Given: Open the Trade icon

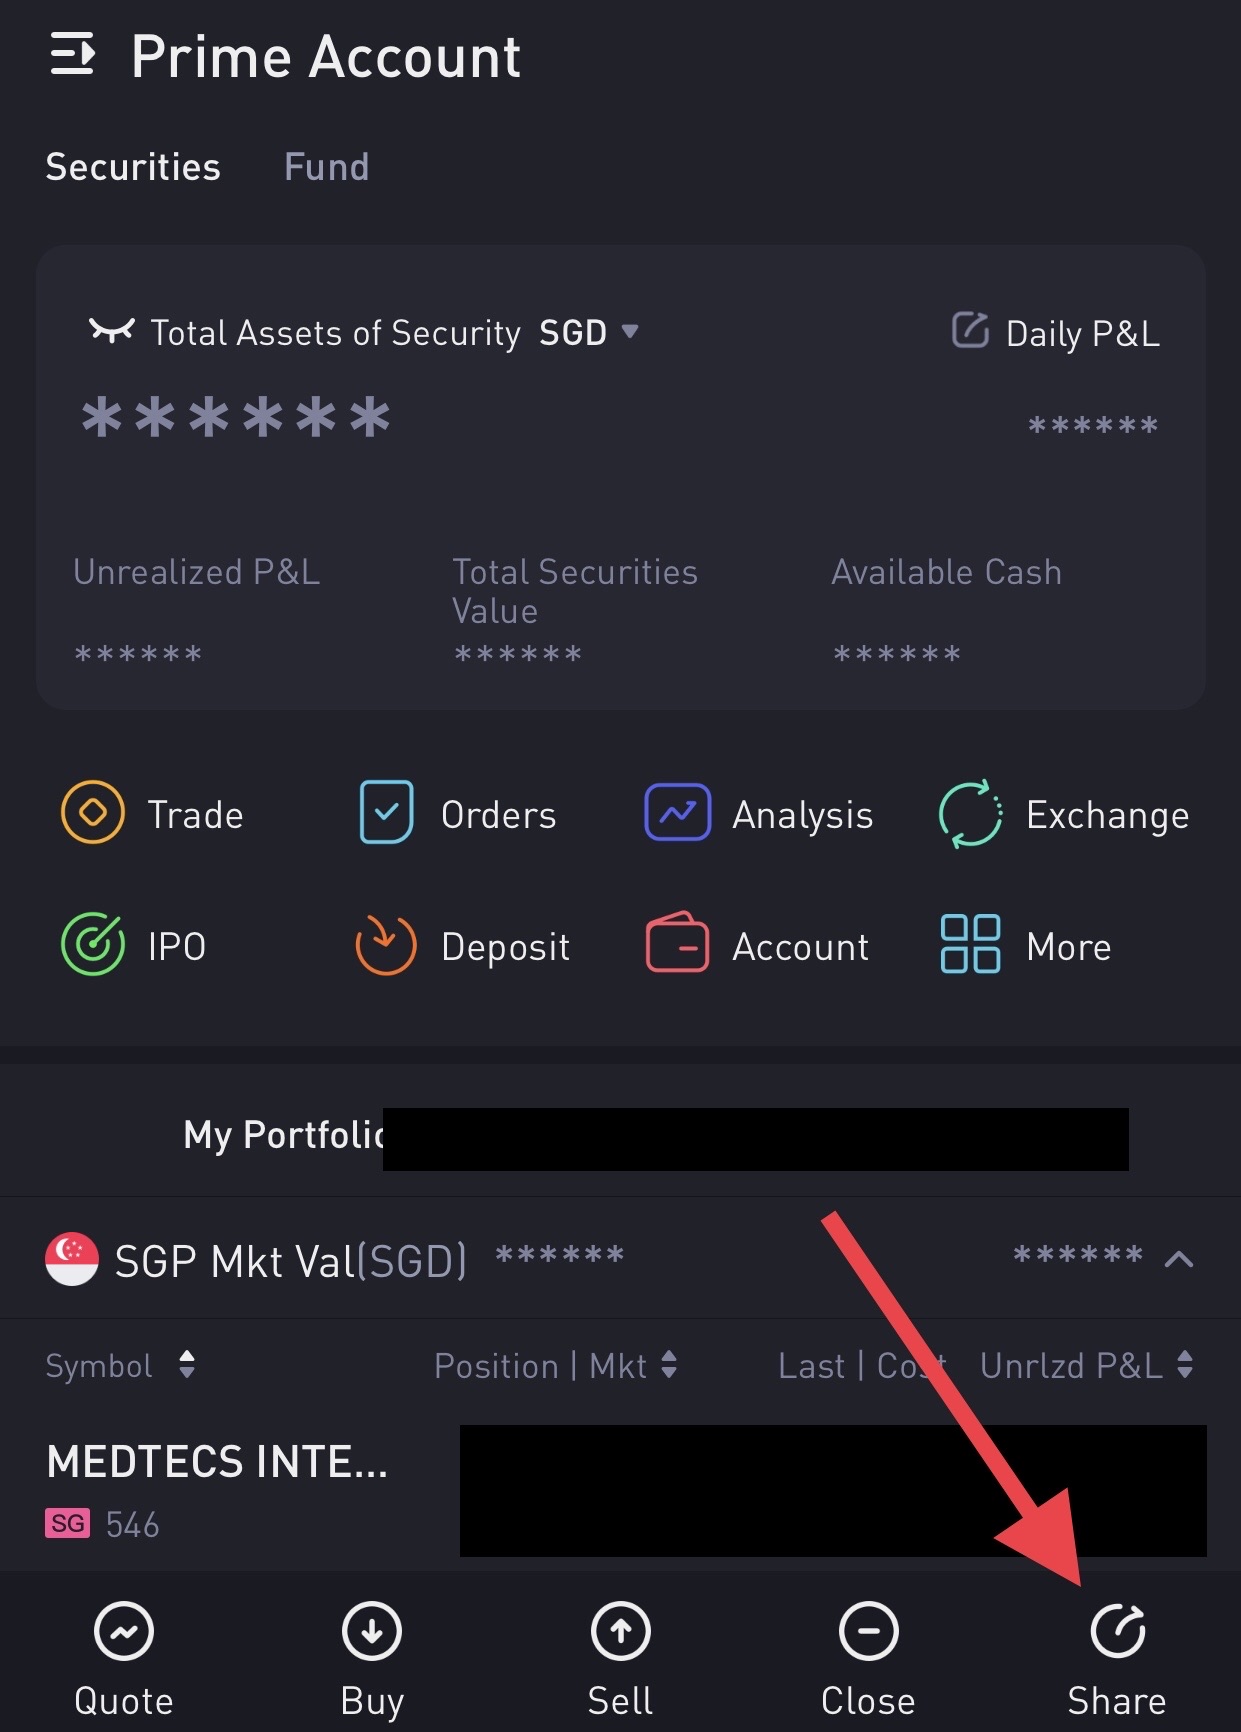Looking at the screenshot, I should [93, 813].
